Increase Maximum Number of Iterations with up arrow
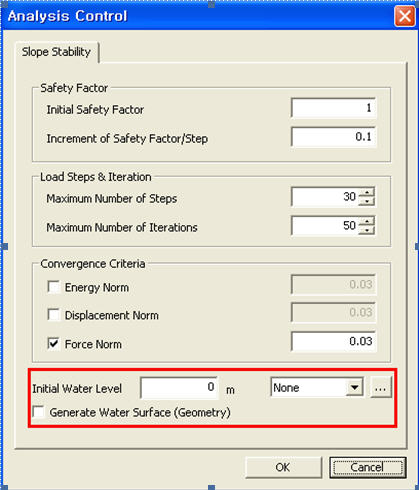The width and height of the screenshot is (419, 490). click(367, 221)
